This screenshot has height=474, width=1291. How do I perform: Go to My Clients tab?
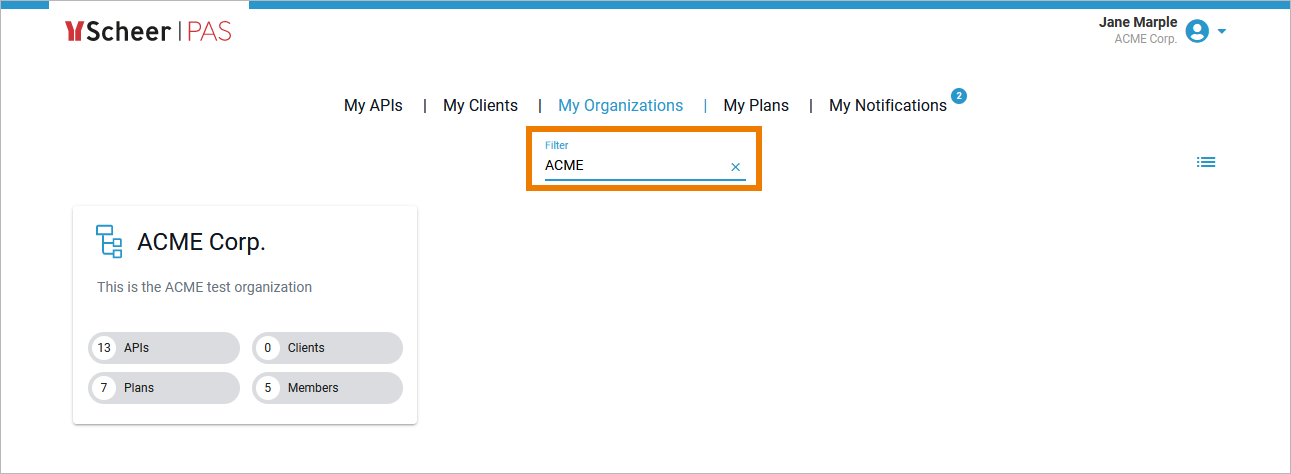(480, 105)
